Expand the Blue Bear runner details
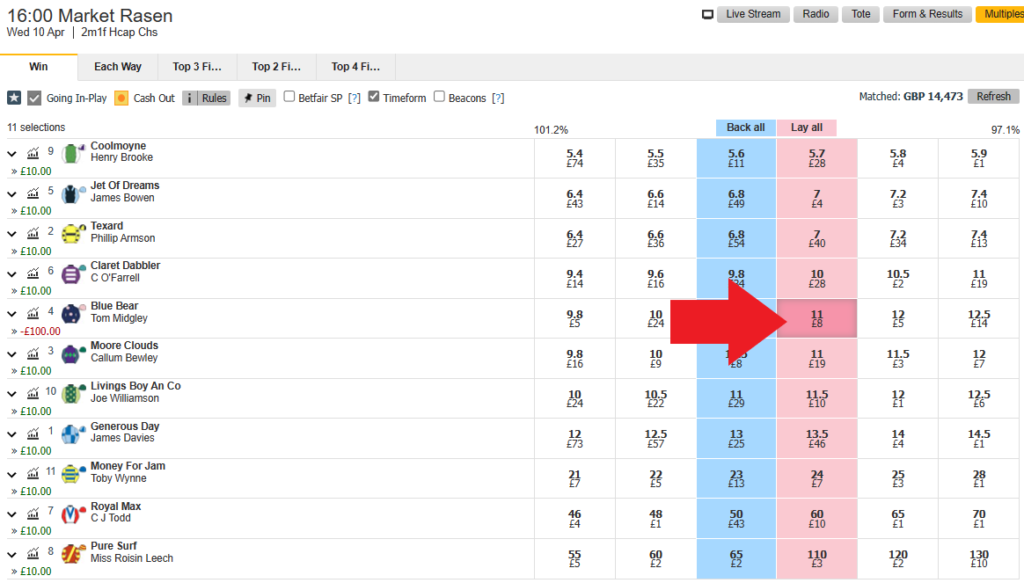Image resolution: width=1024 pixels, height=583 pixels. click(x=12, y=314)
